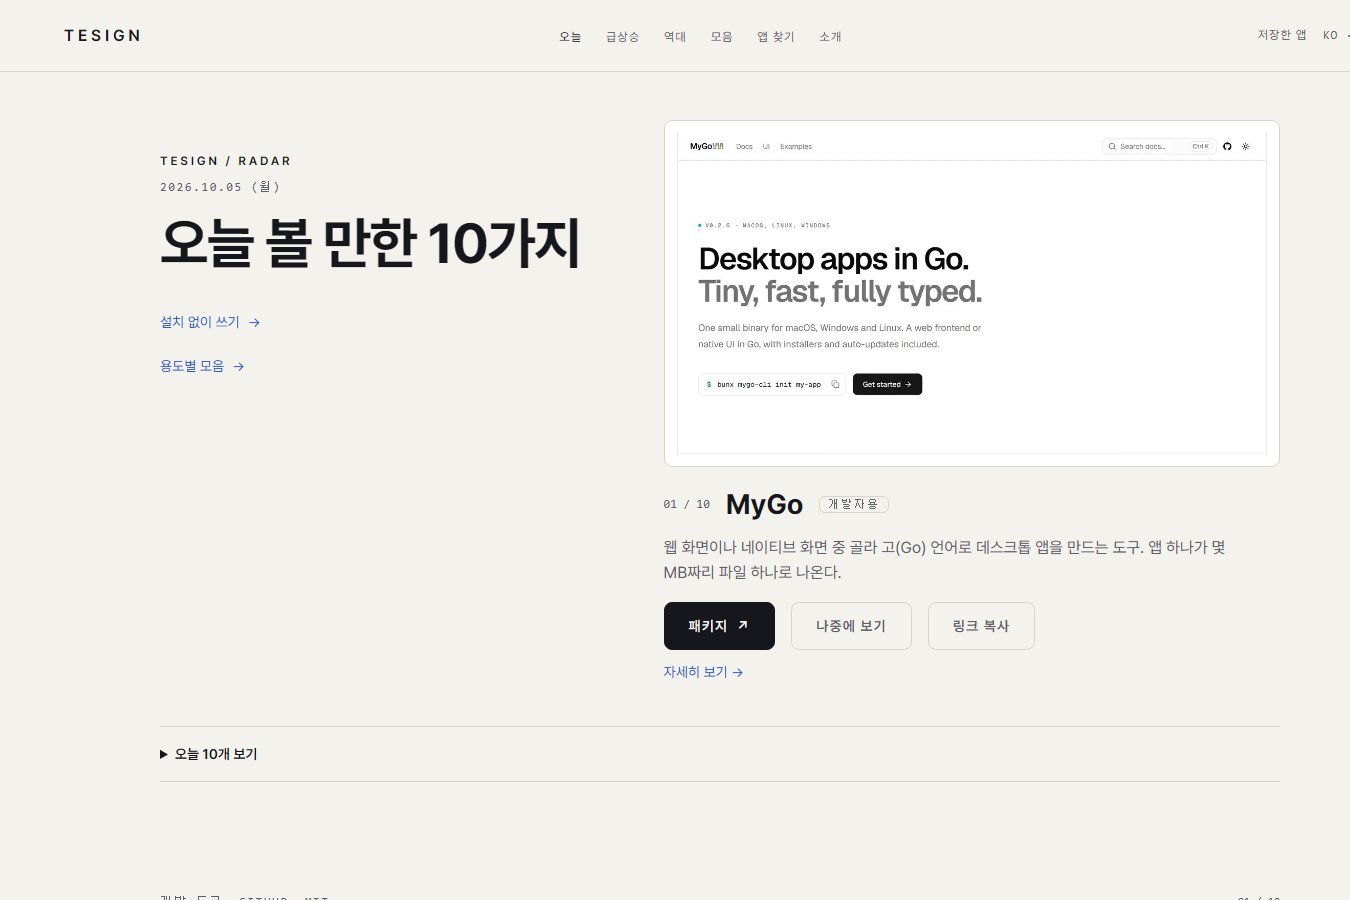The image size is (1350, 900).
Task: Open the 자세히 보기 link
Action: coord(703,672)
